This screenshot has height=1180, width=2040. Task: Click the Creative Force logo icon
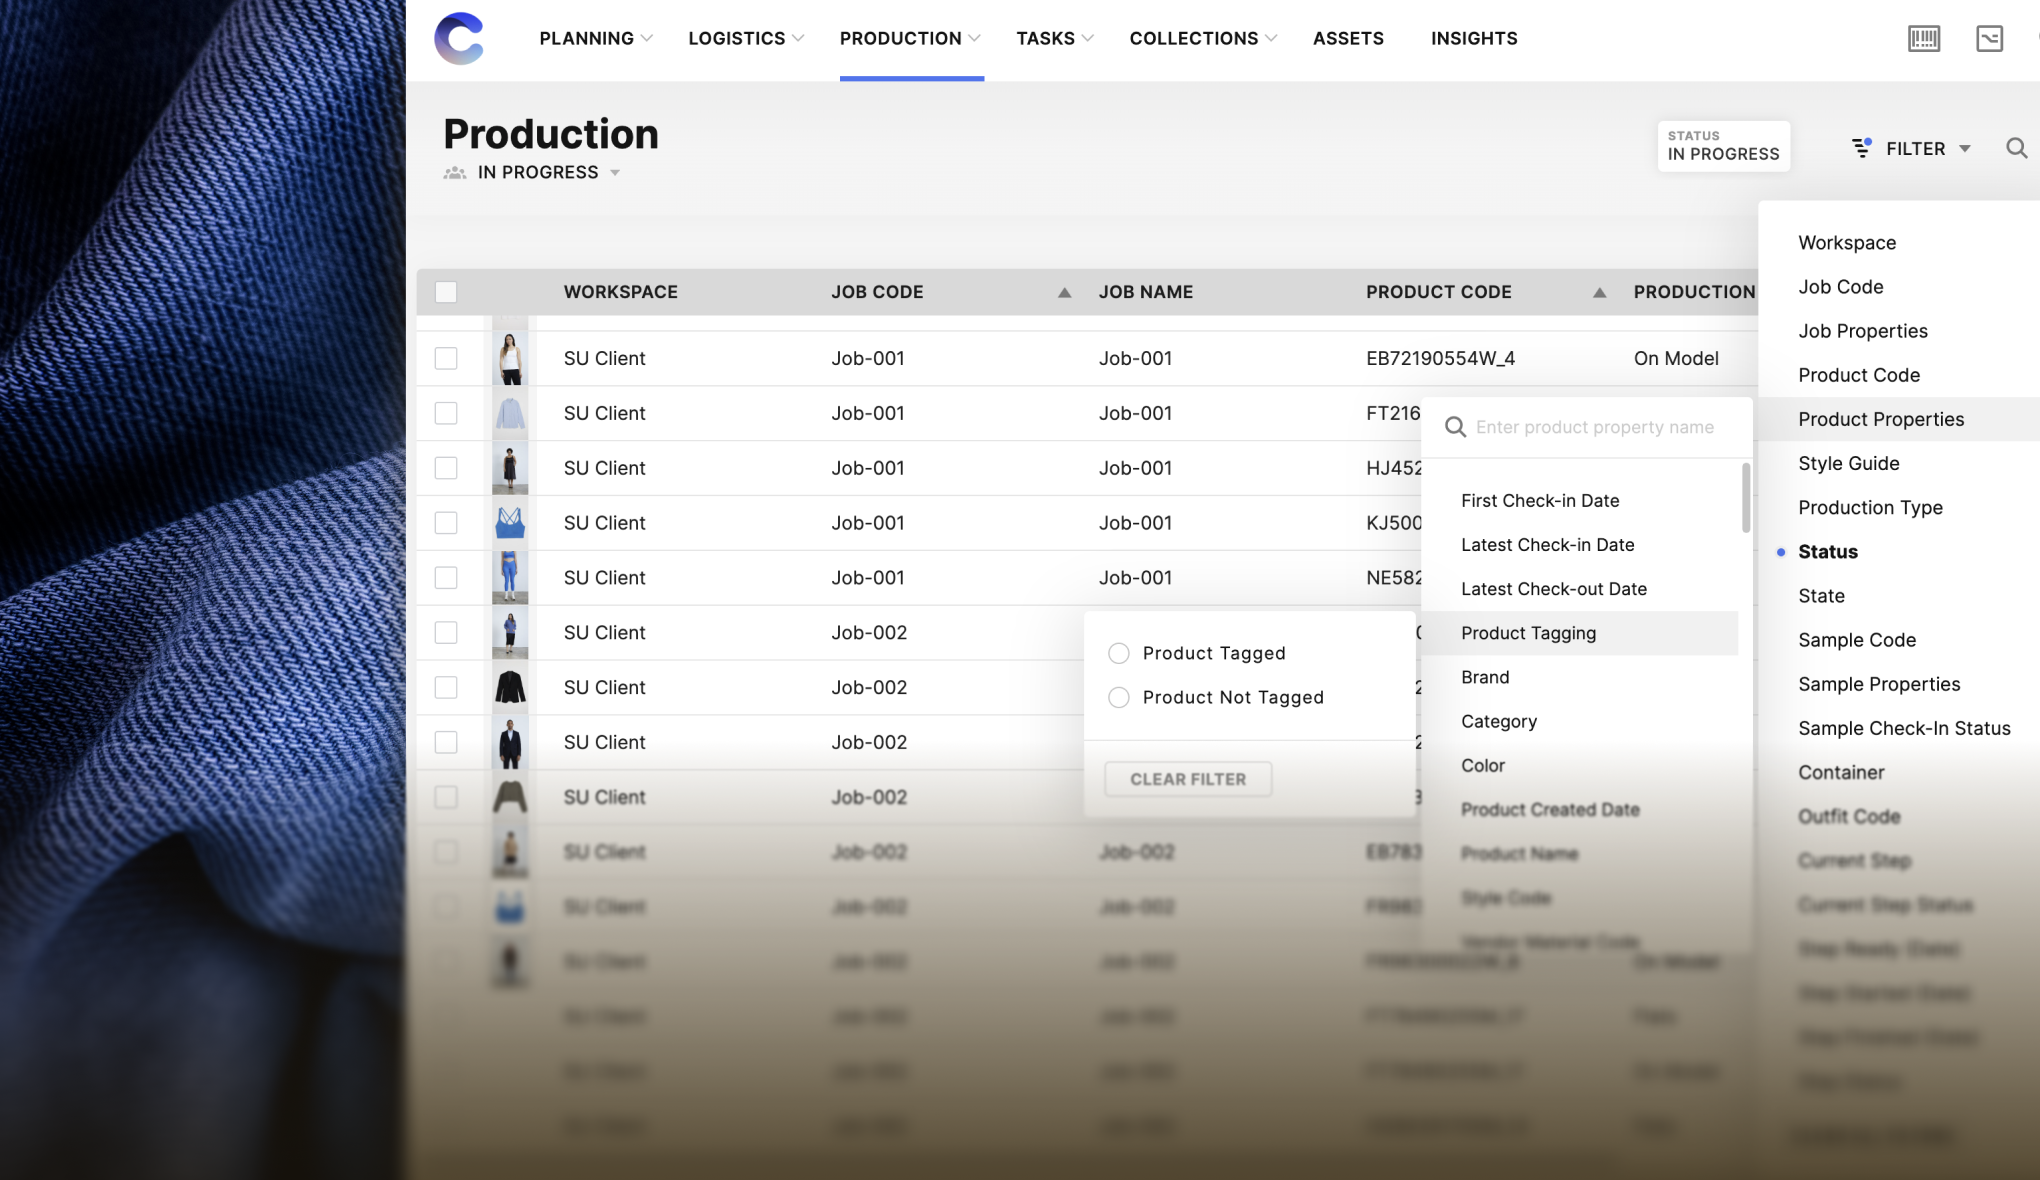(x=459, y=39)
